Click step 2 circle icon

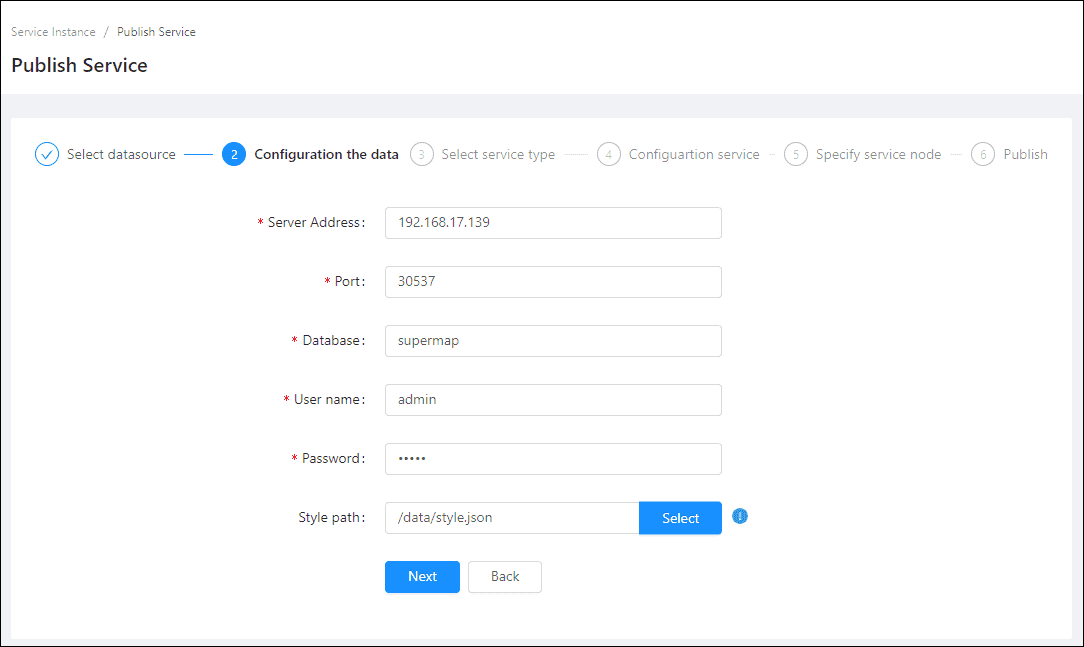pos(234,154)
